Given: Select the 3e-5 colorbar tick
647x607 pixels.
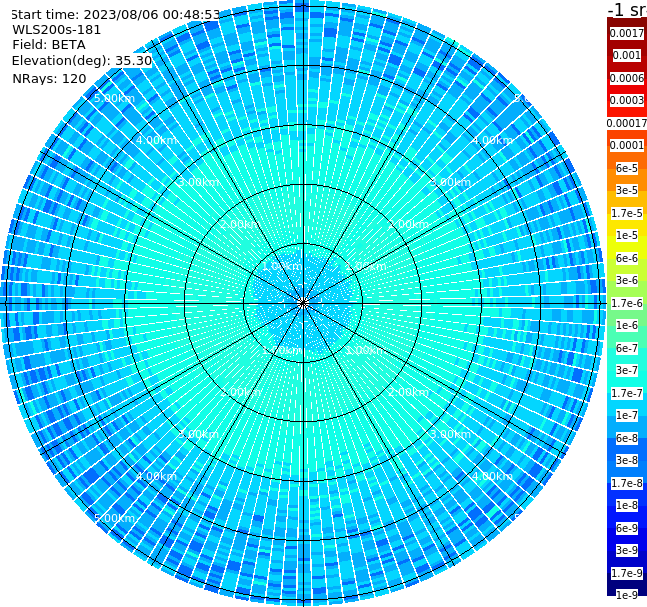Looking at the screenshot, I should tap(627, 190).
